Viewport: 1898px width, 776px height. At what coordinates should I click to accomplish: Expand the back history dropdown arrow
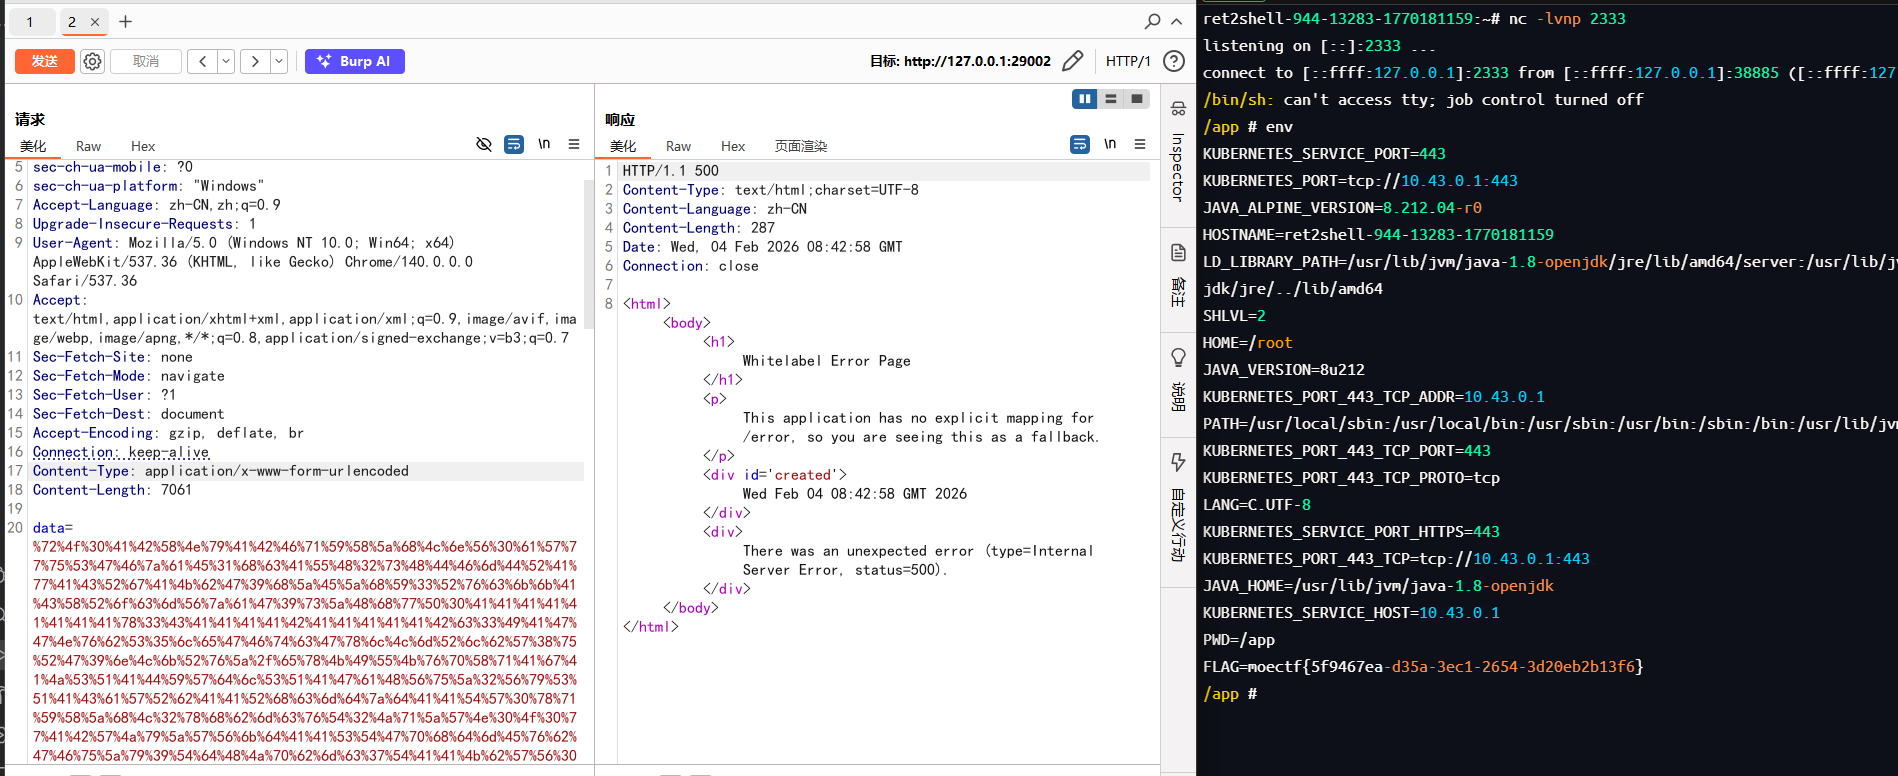pos(226,62)
